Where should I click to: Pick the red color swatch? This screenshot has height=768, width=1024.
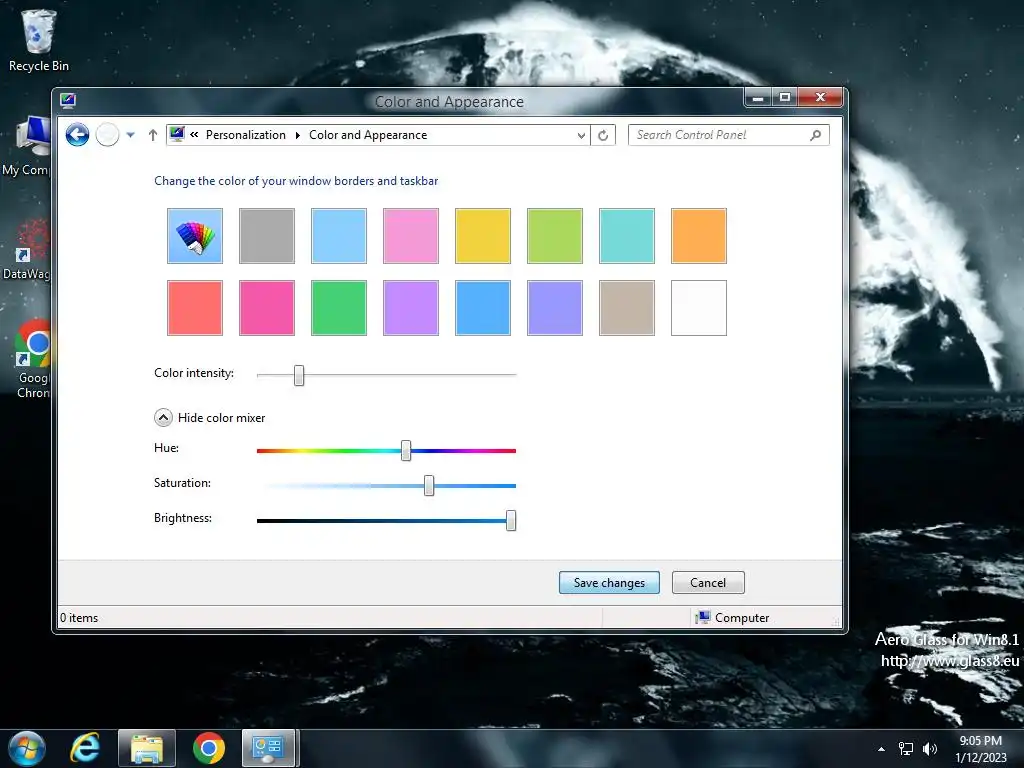[195, 308]
